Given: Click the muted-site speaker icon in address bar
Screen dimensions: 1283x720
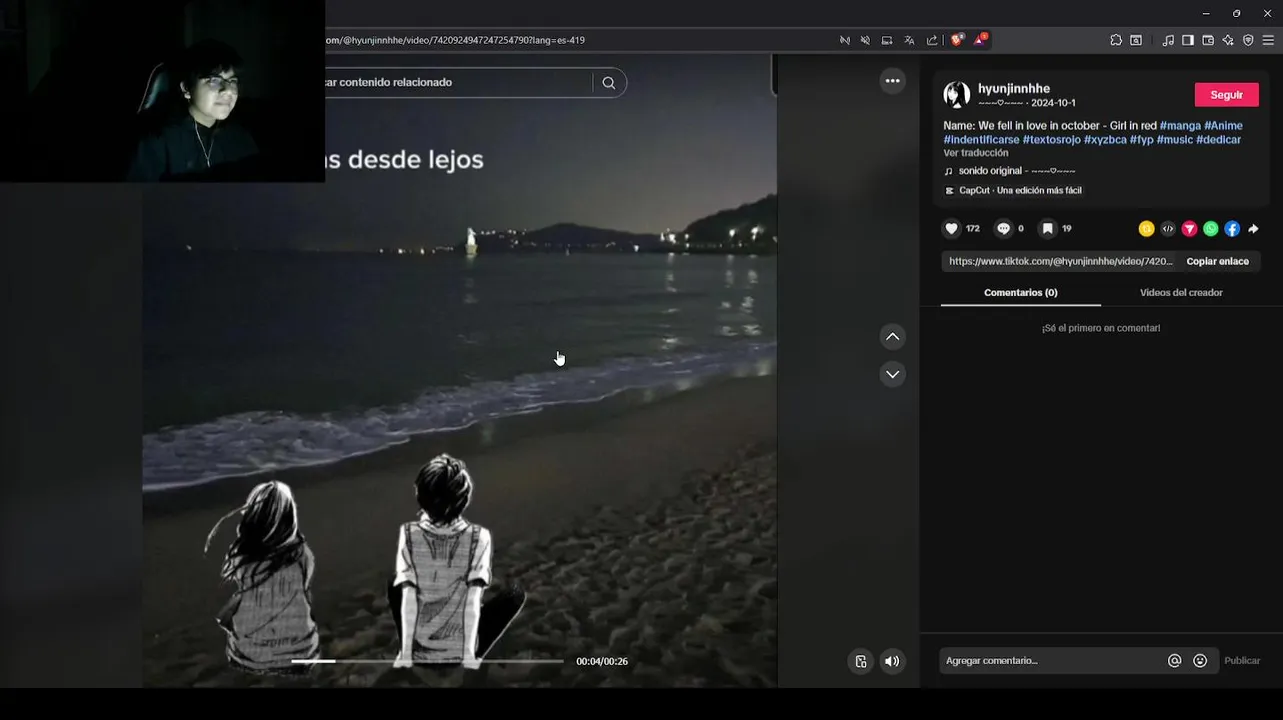Looking at the screenshot, I should pyautogui.click(x=865, y=40).
